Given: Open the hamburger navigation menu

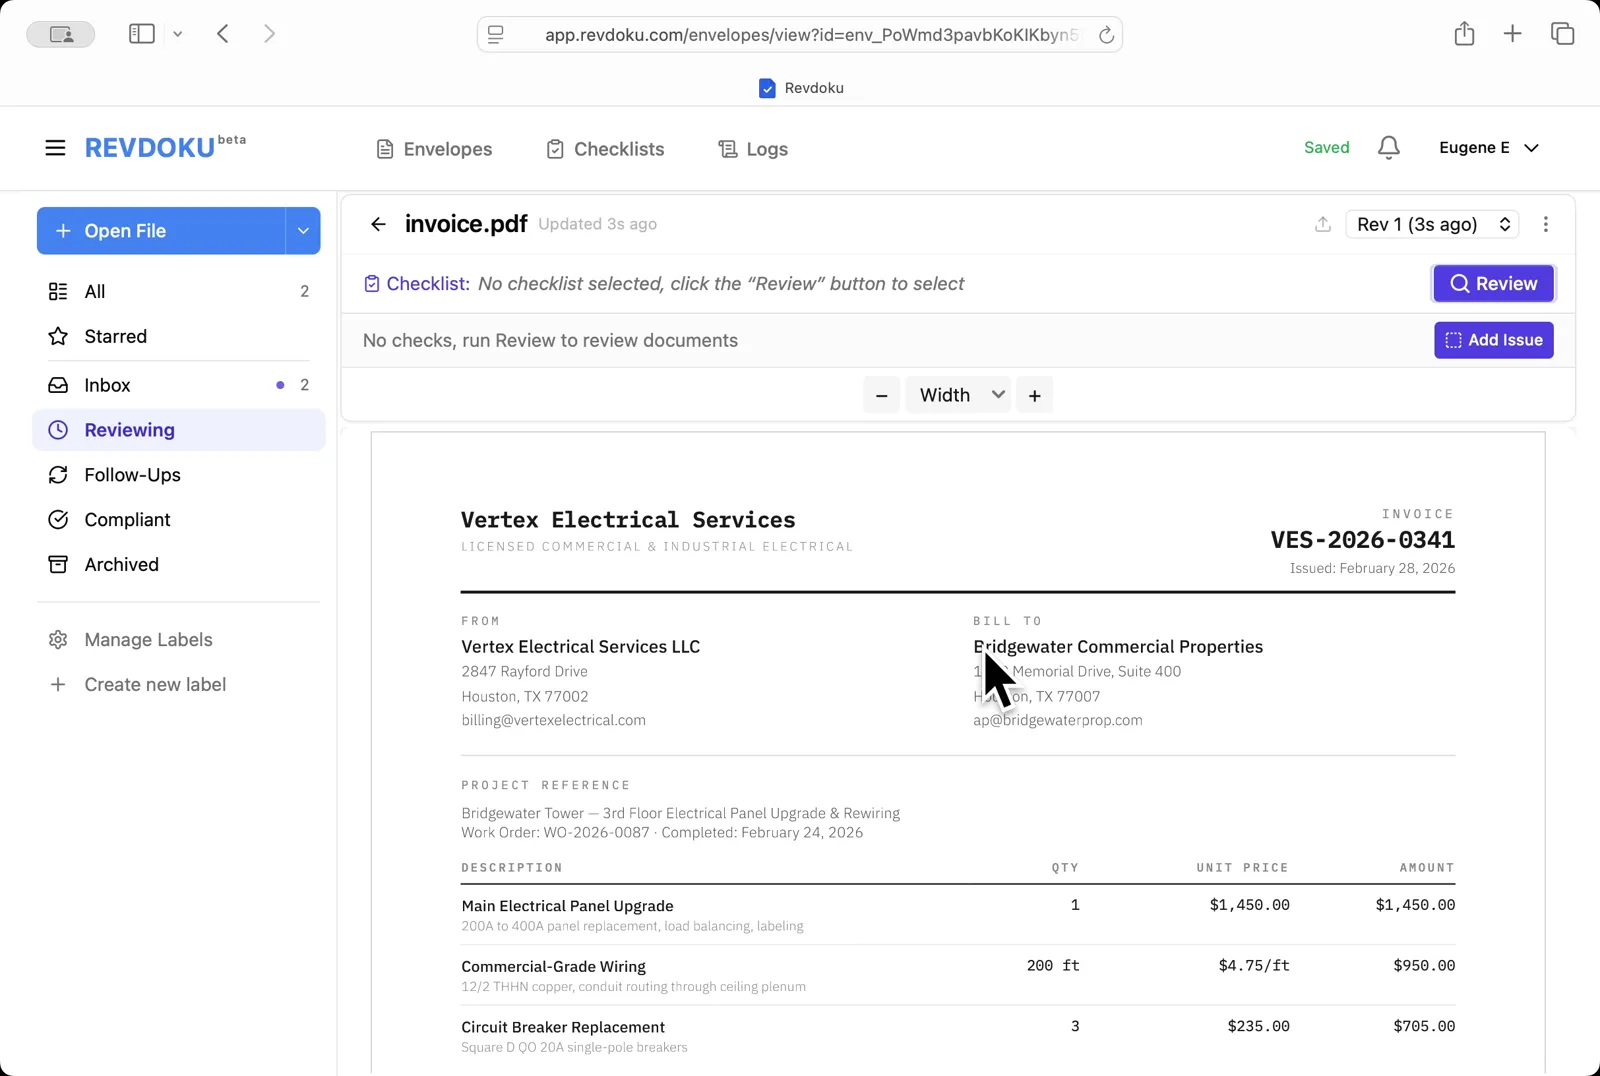Looking at the screenshot, I should [x=55, y=147].
